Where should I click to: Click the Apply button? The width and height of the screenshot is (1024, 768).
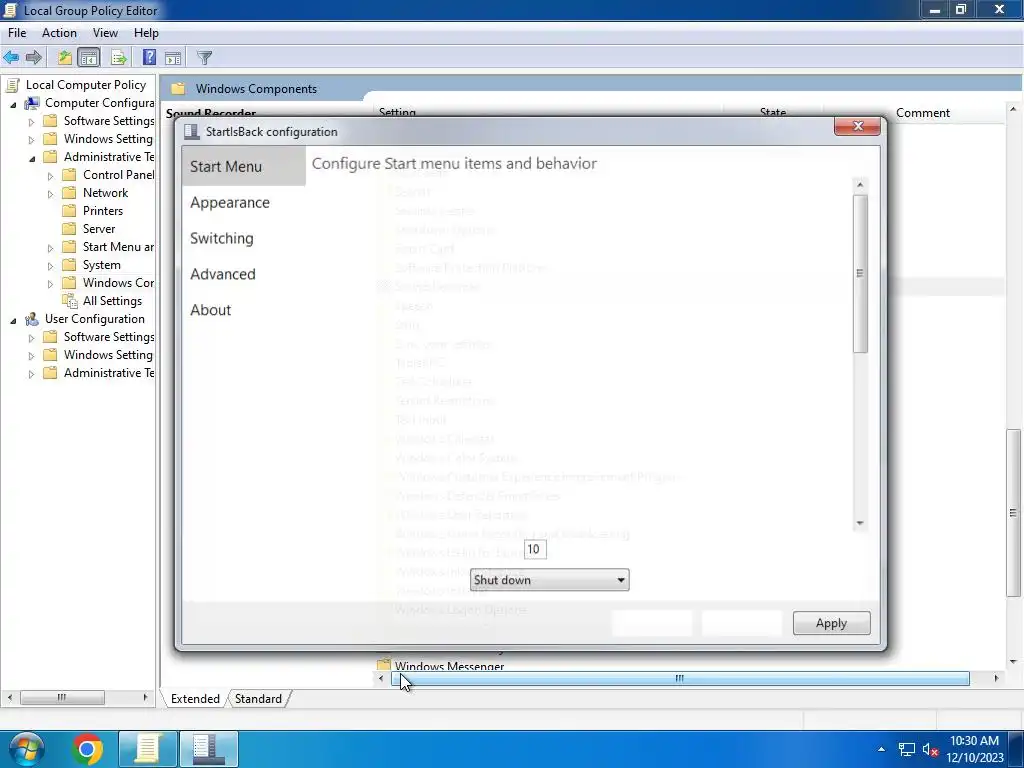(831, 623)
